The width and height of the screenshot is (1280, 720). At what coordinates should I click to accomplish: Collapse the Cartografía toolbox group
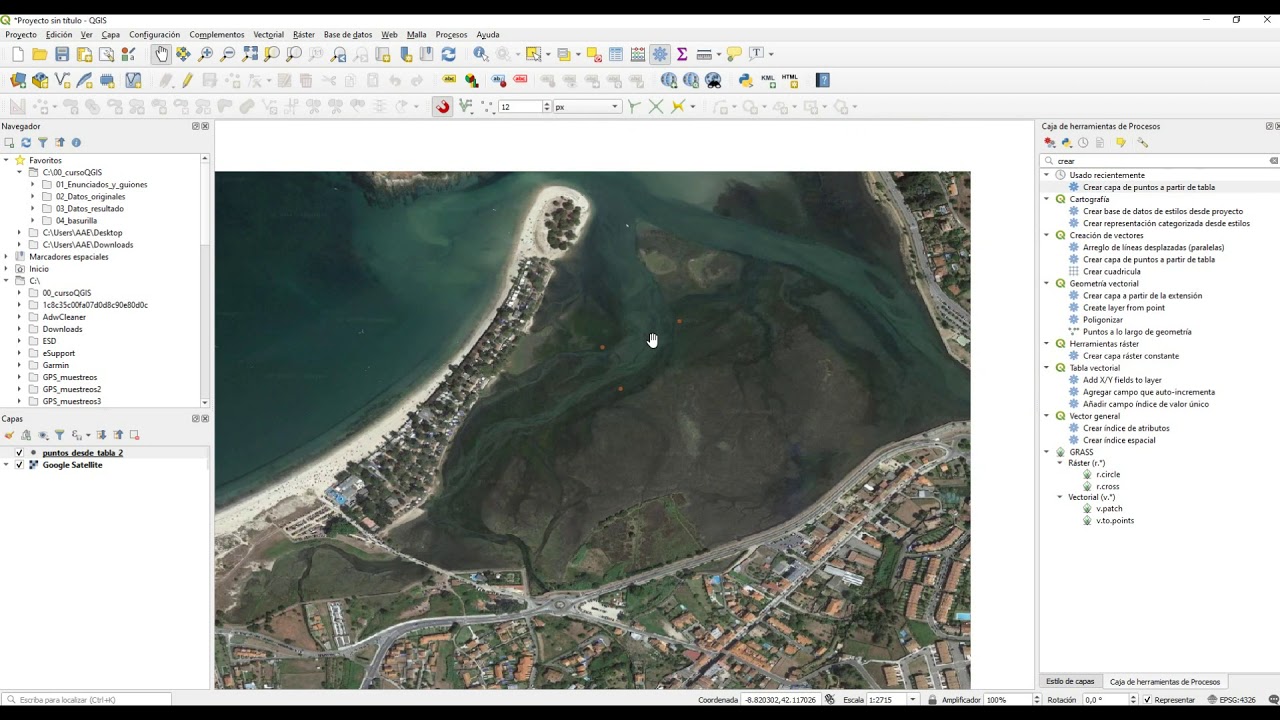[1047, 199]
